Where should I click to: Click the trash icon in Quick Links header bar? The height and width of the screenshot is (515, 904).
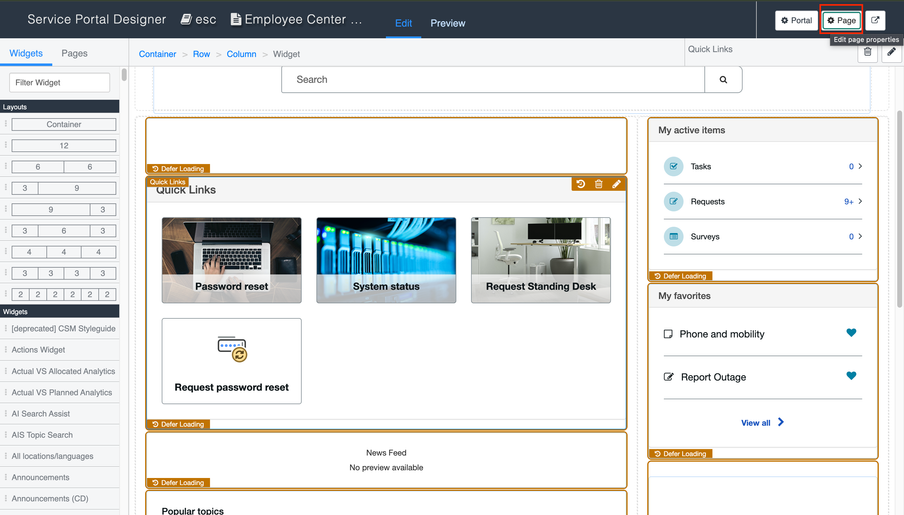pyautogui.click(x=868, y=52)
